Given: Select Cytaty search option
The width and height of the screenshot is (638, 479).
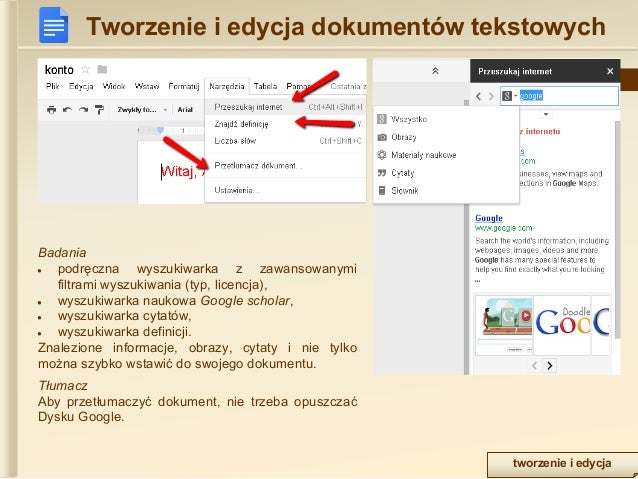Looking at the screenshot, I should tap(446, 173).
